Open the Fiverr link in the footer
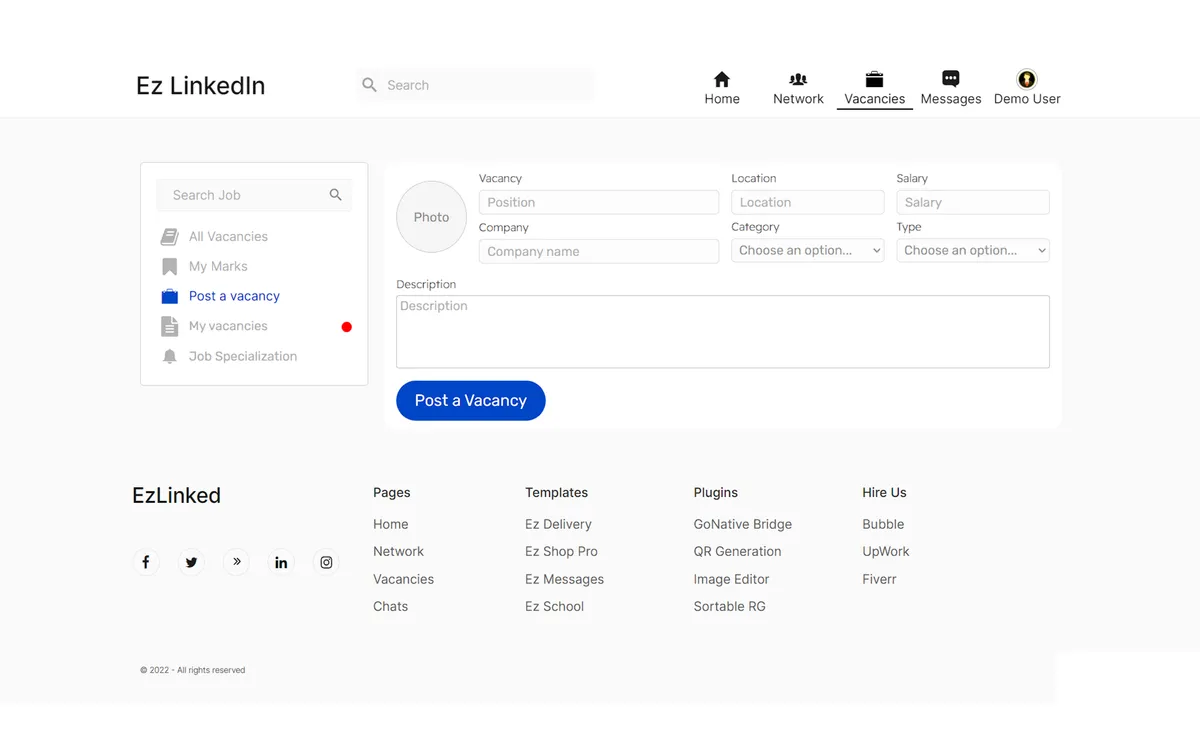 tap(879, 579)
